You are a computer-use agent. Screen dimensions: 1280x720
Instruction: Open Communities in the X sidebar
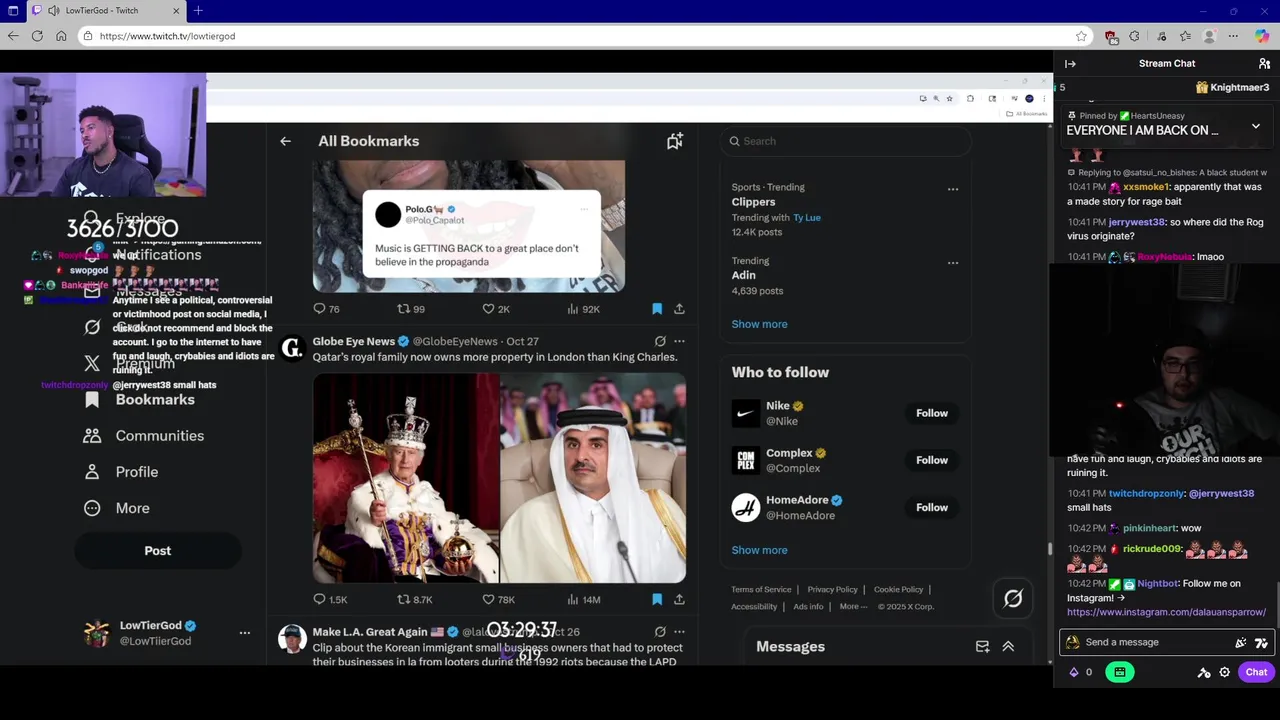point(145,436)
